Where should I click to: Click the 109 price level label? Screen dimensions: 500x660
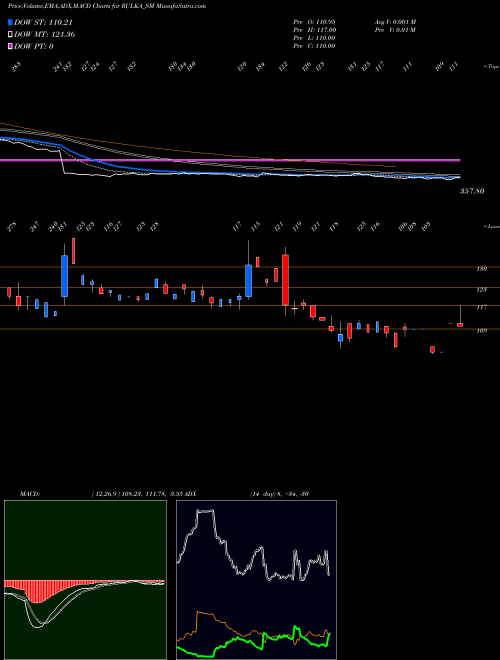pos(481,330)
